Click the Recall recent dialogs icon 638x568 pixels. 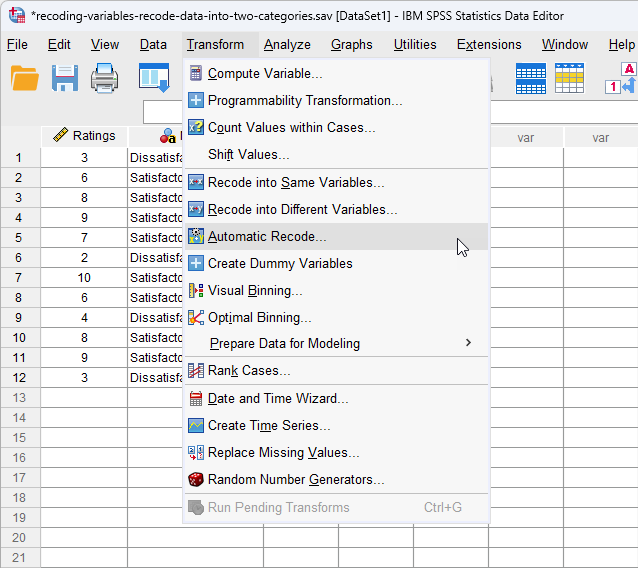[x=154, y=77]
